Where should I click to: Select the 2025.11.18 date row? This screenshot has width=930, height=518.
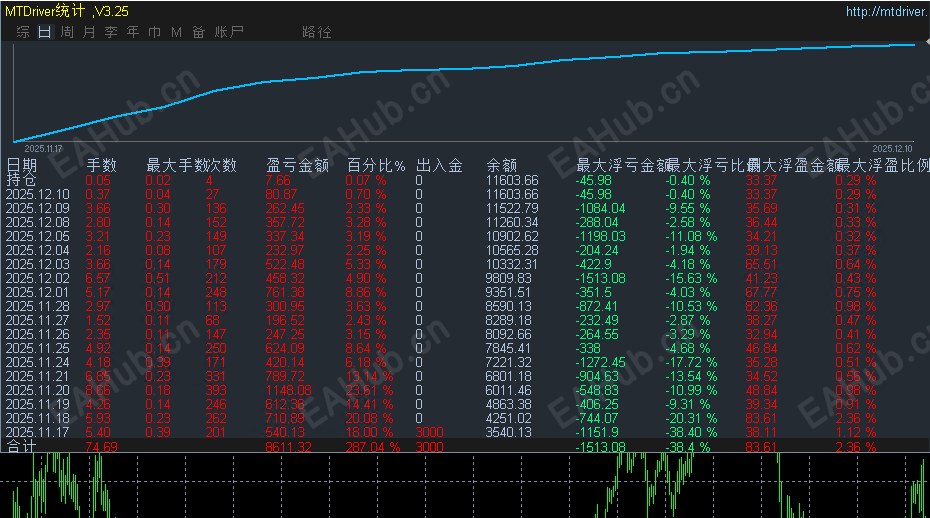click(x=37, y=418)
